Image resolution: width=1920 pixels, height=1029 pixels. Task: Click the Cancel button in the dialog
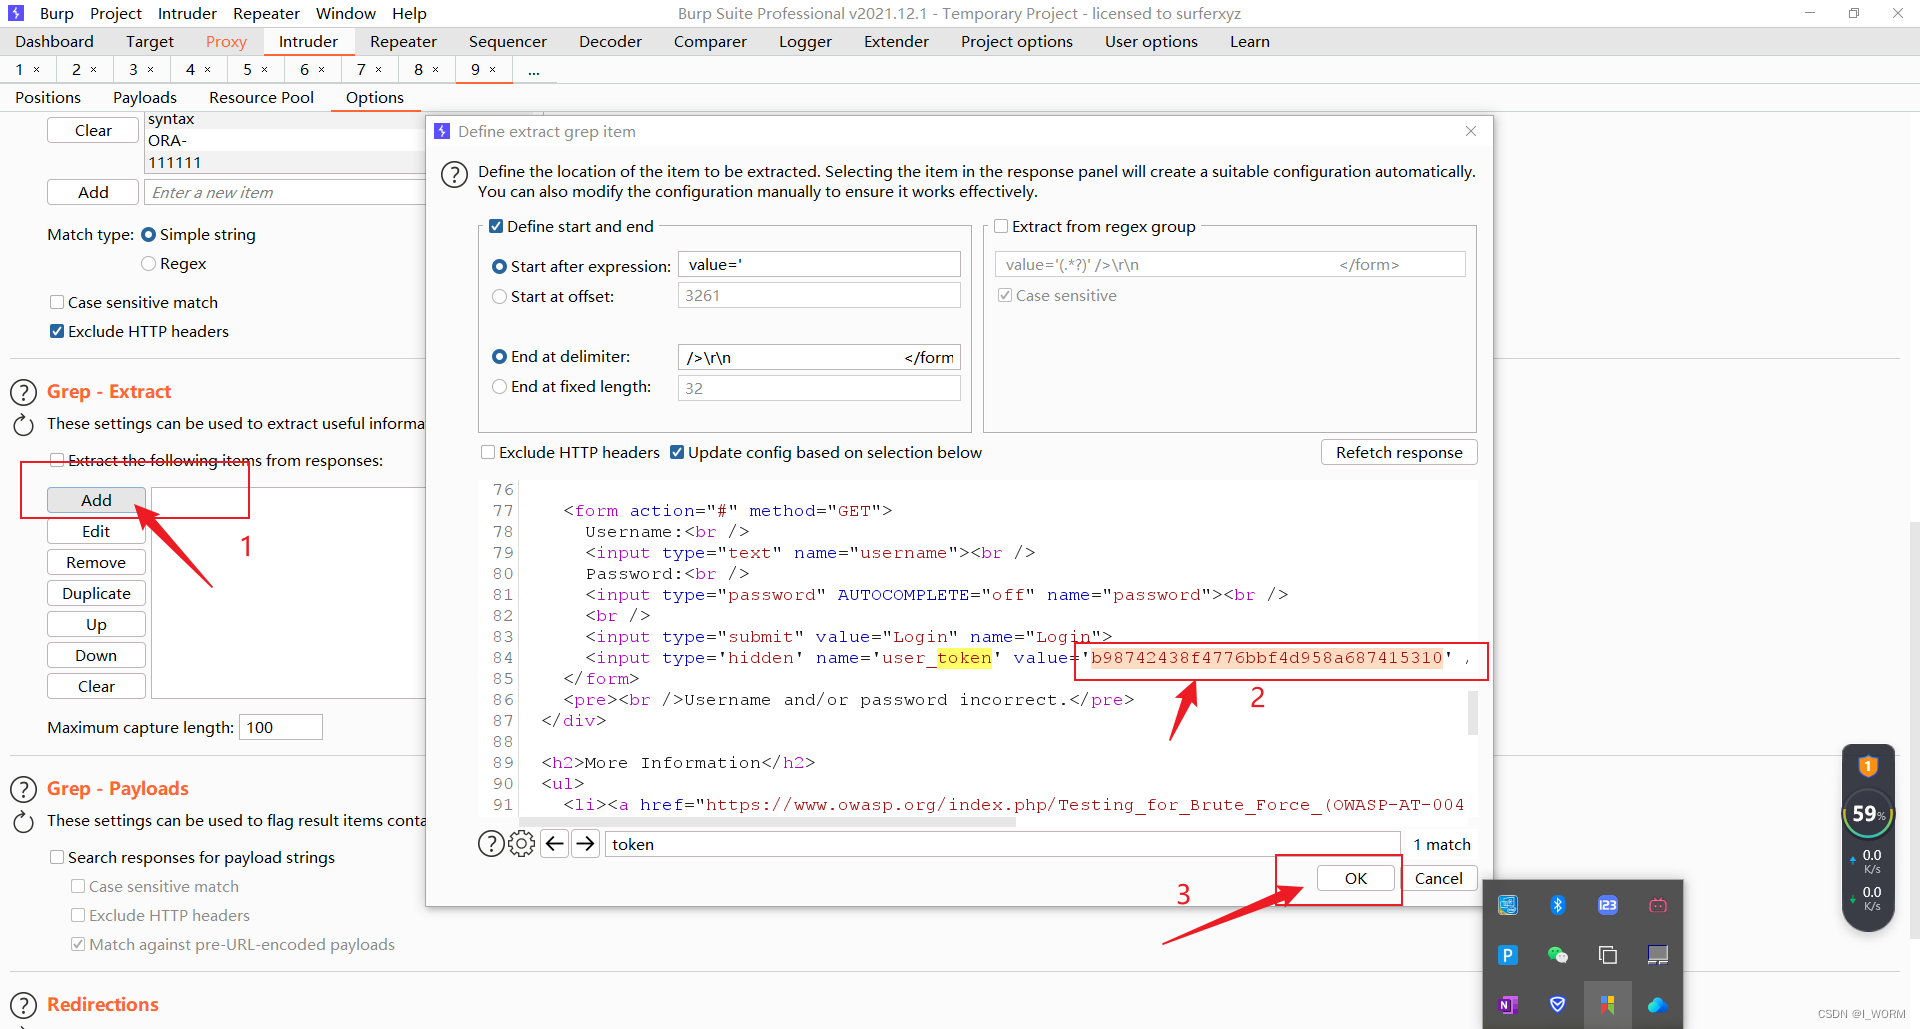click(x=1438, y=879)
